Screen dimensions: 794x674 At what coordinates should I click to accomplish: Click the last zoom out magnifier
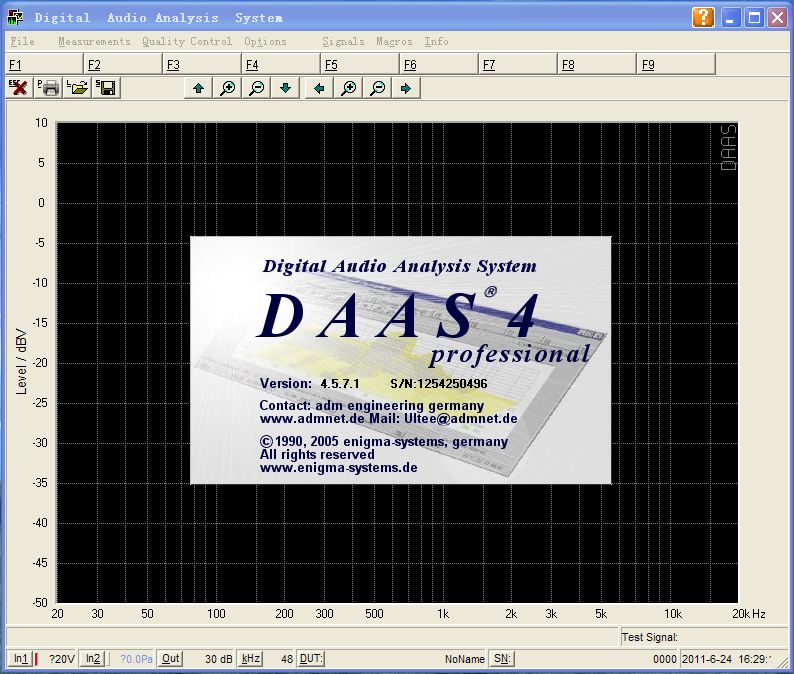click(x=377, y=88)
